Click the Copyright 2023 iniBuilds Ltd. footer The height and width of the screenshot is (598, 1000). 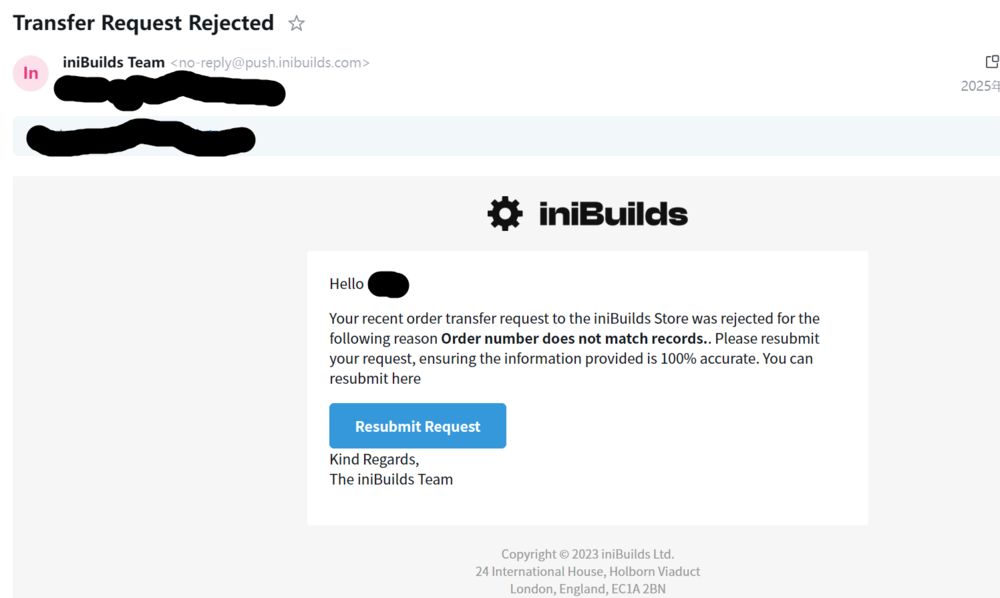[587, 554]
